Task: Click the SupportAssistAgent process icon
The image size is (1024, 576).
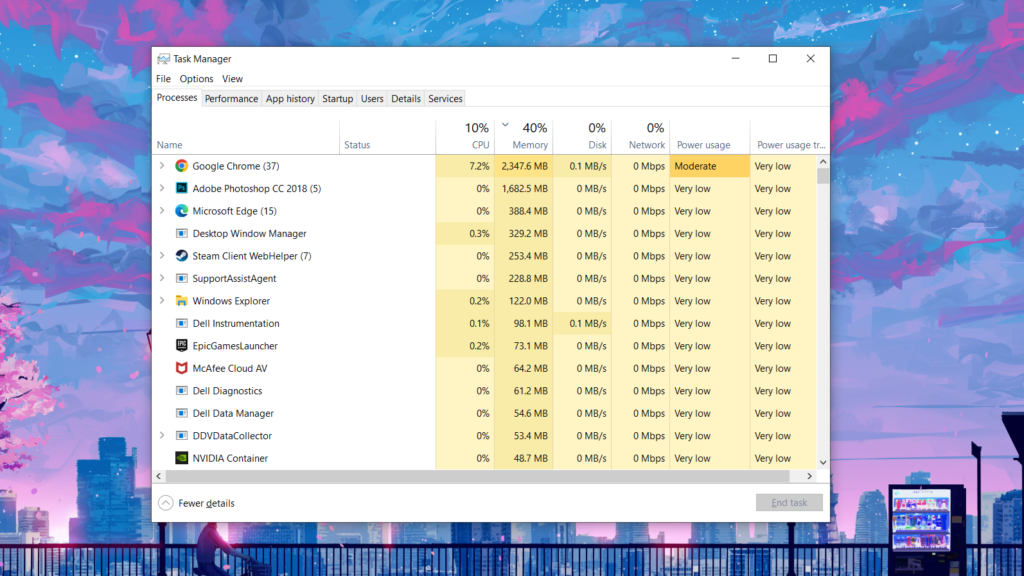Action: click(182, 278)
